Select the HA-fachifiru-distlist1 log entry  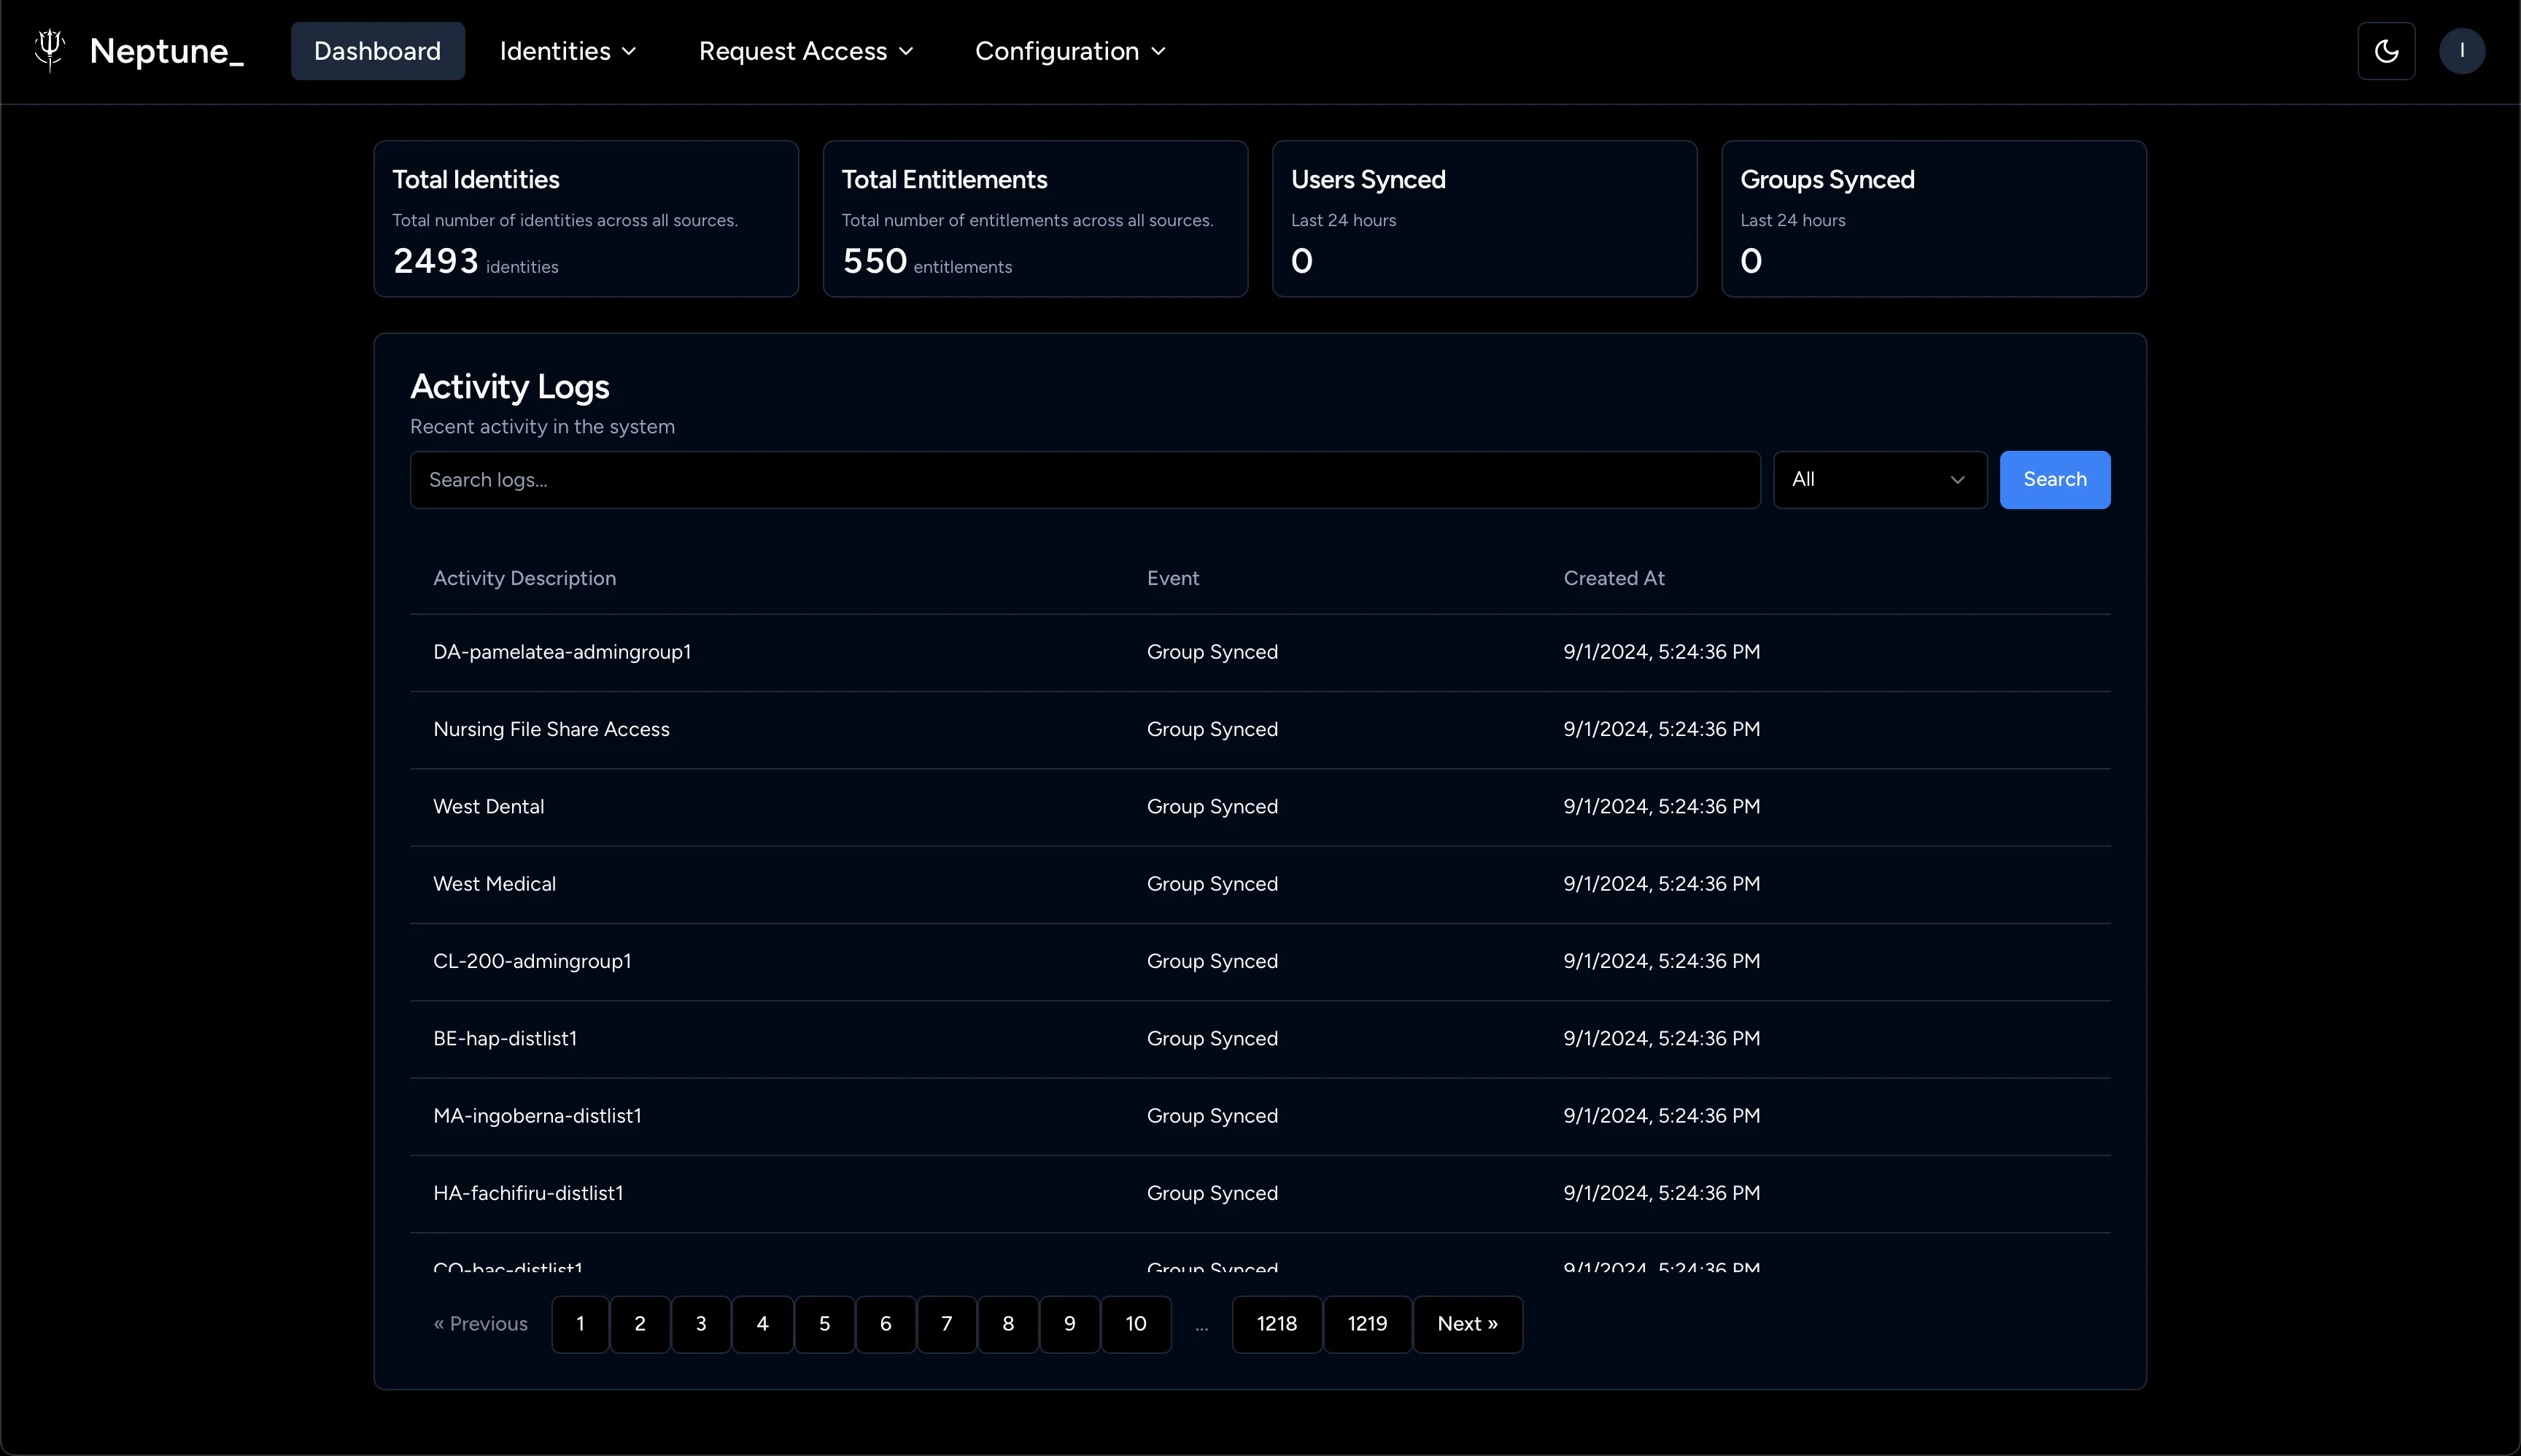1260,1194
